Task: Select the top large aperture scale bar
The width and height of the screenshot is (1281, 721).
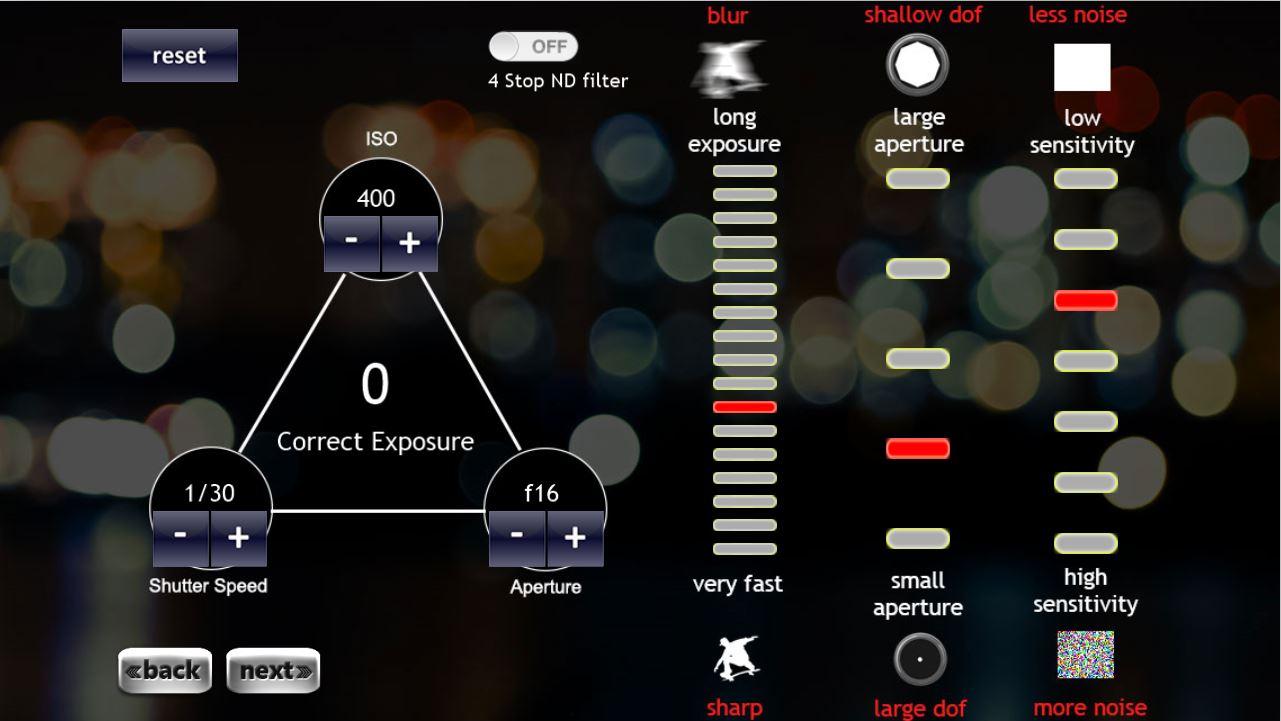Action: coord(917,179)
